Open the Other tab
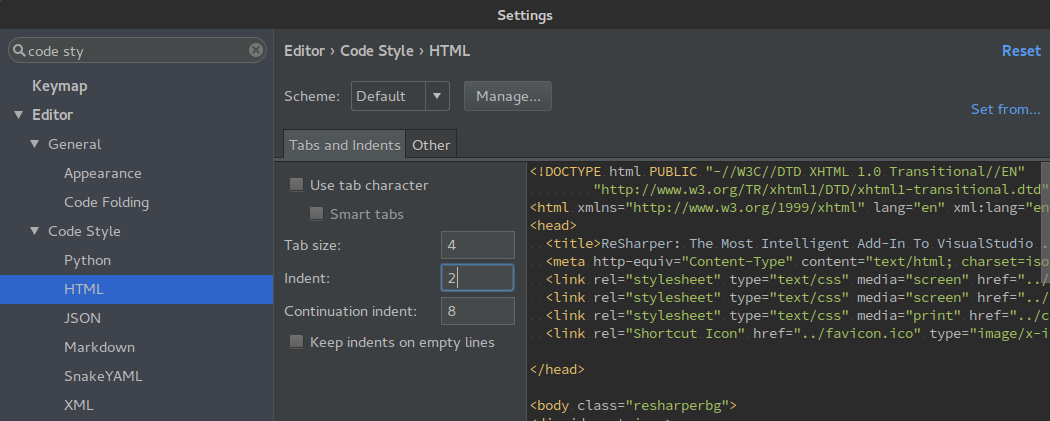The height and width of the screenshot is (421, 1050). pyautogui.click(x=431, y=145)
